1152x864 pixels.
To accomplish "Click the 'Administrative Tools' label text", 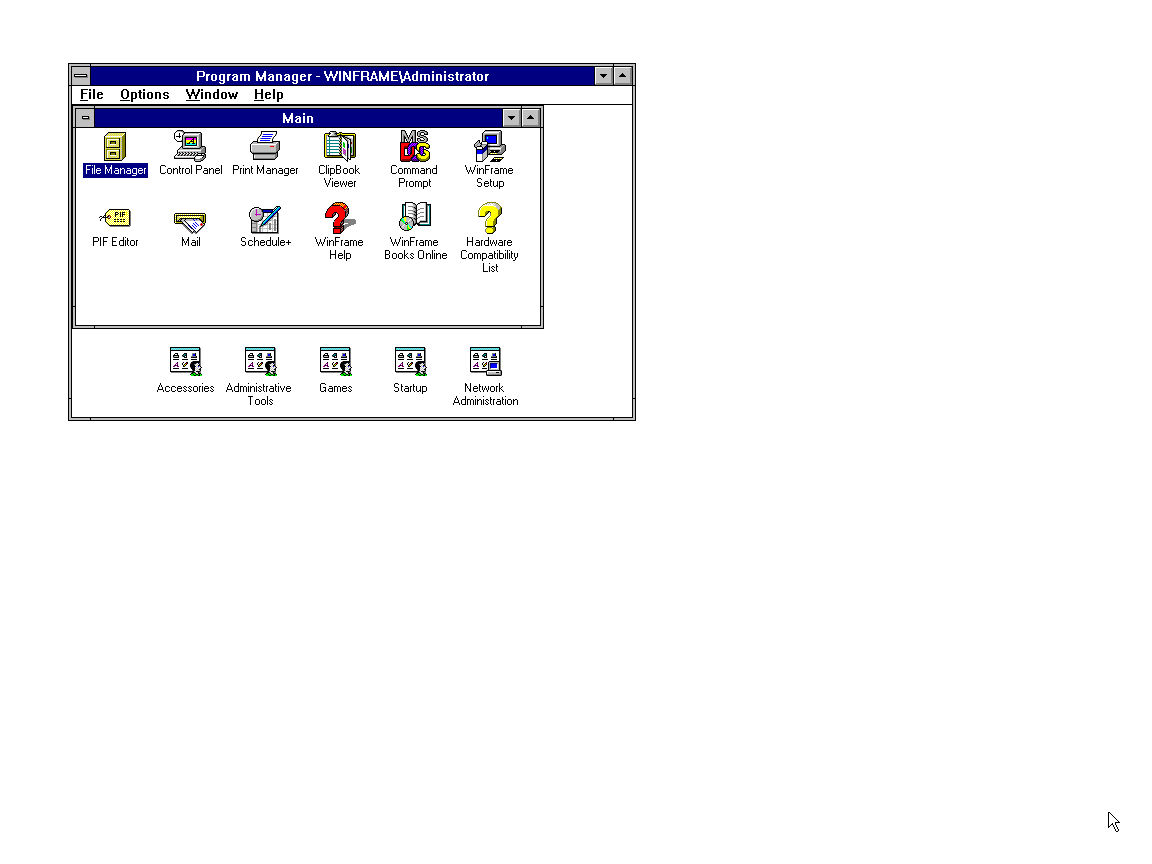I will point(259,395).
